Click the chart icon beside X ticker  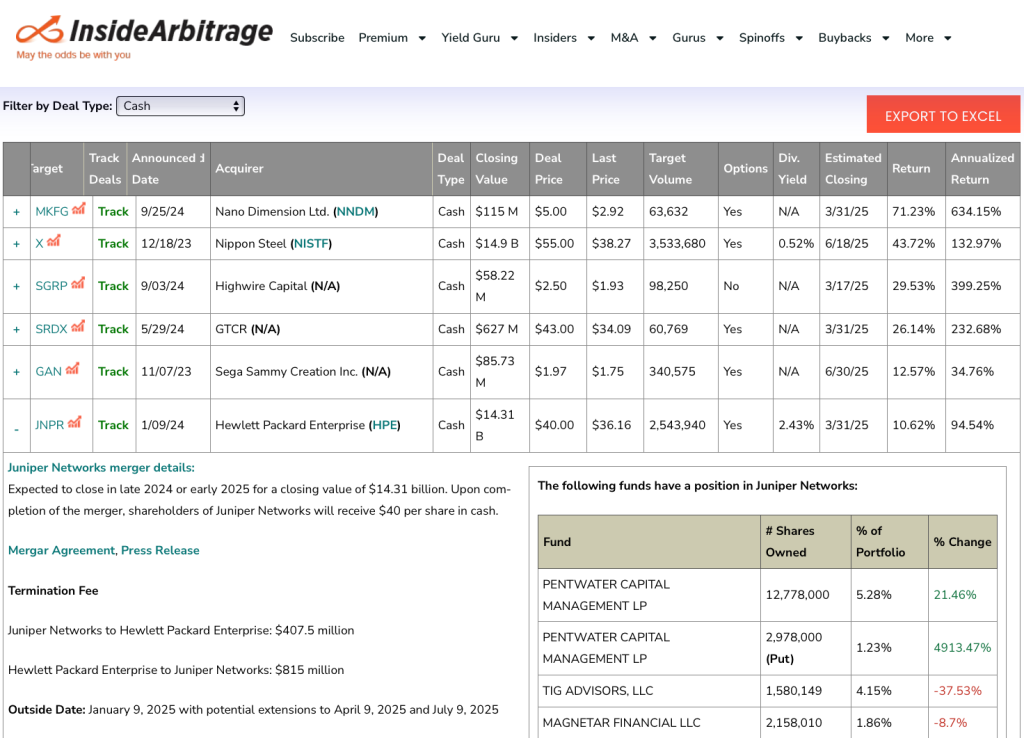[x=54, y=241]
